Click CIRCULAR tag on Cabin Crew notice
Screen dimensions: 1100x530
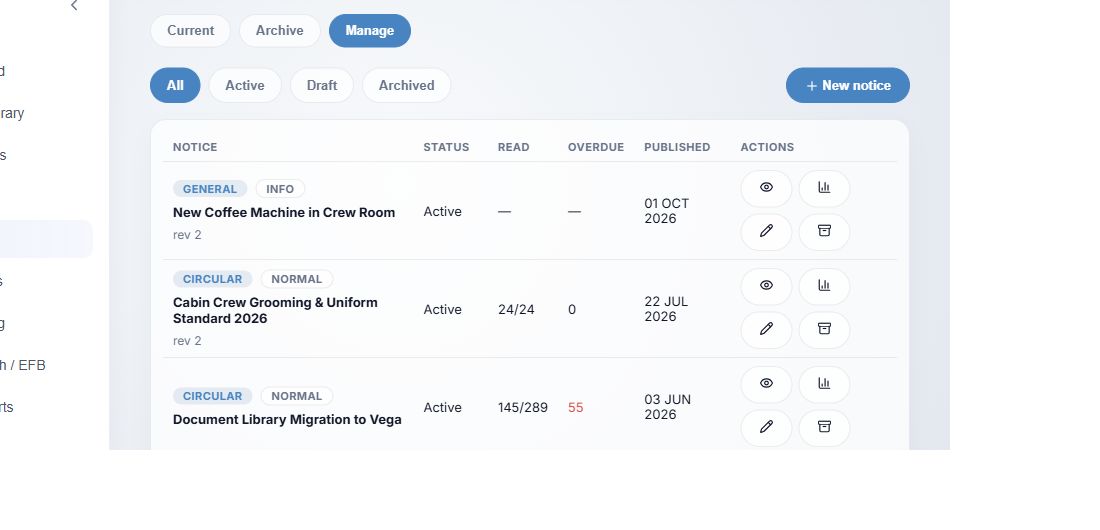point(213,279)
